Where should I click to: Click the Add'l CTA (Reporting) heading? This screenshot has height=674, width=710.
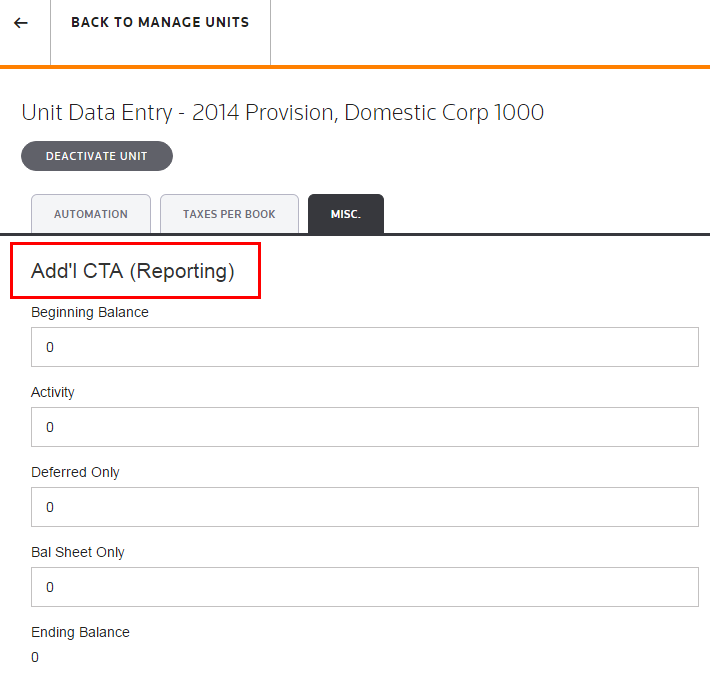133,271
